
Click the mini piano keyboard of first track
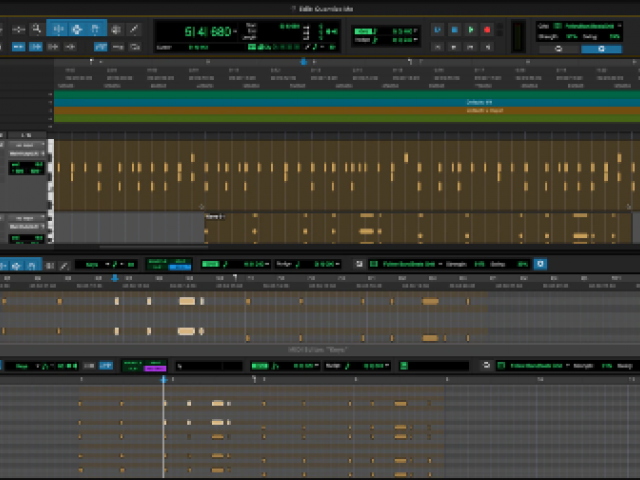tap(51, 175)
